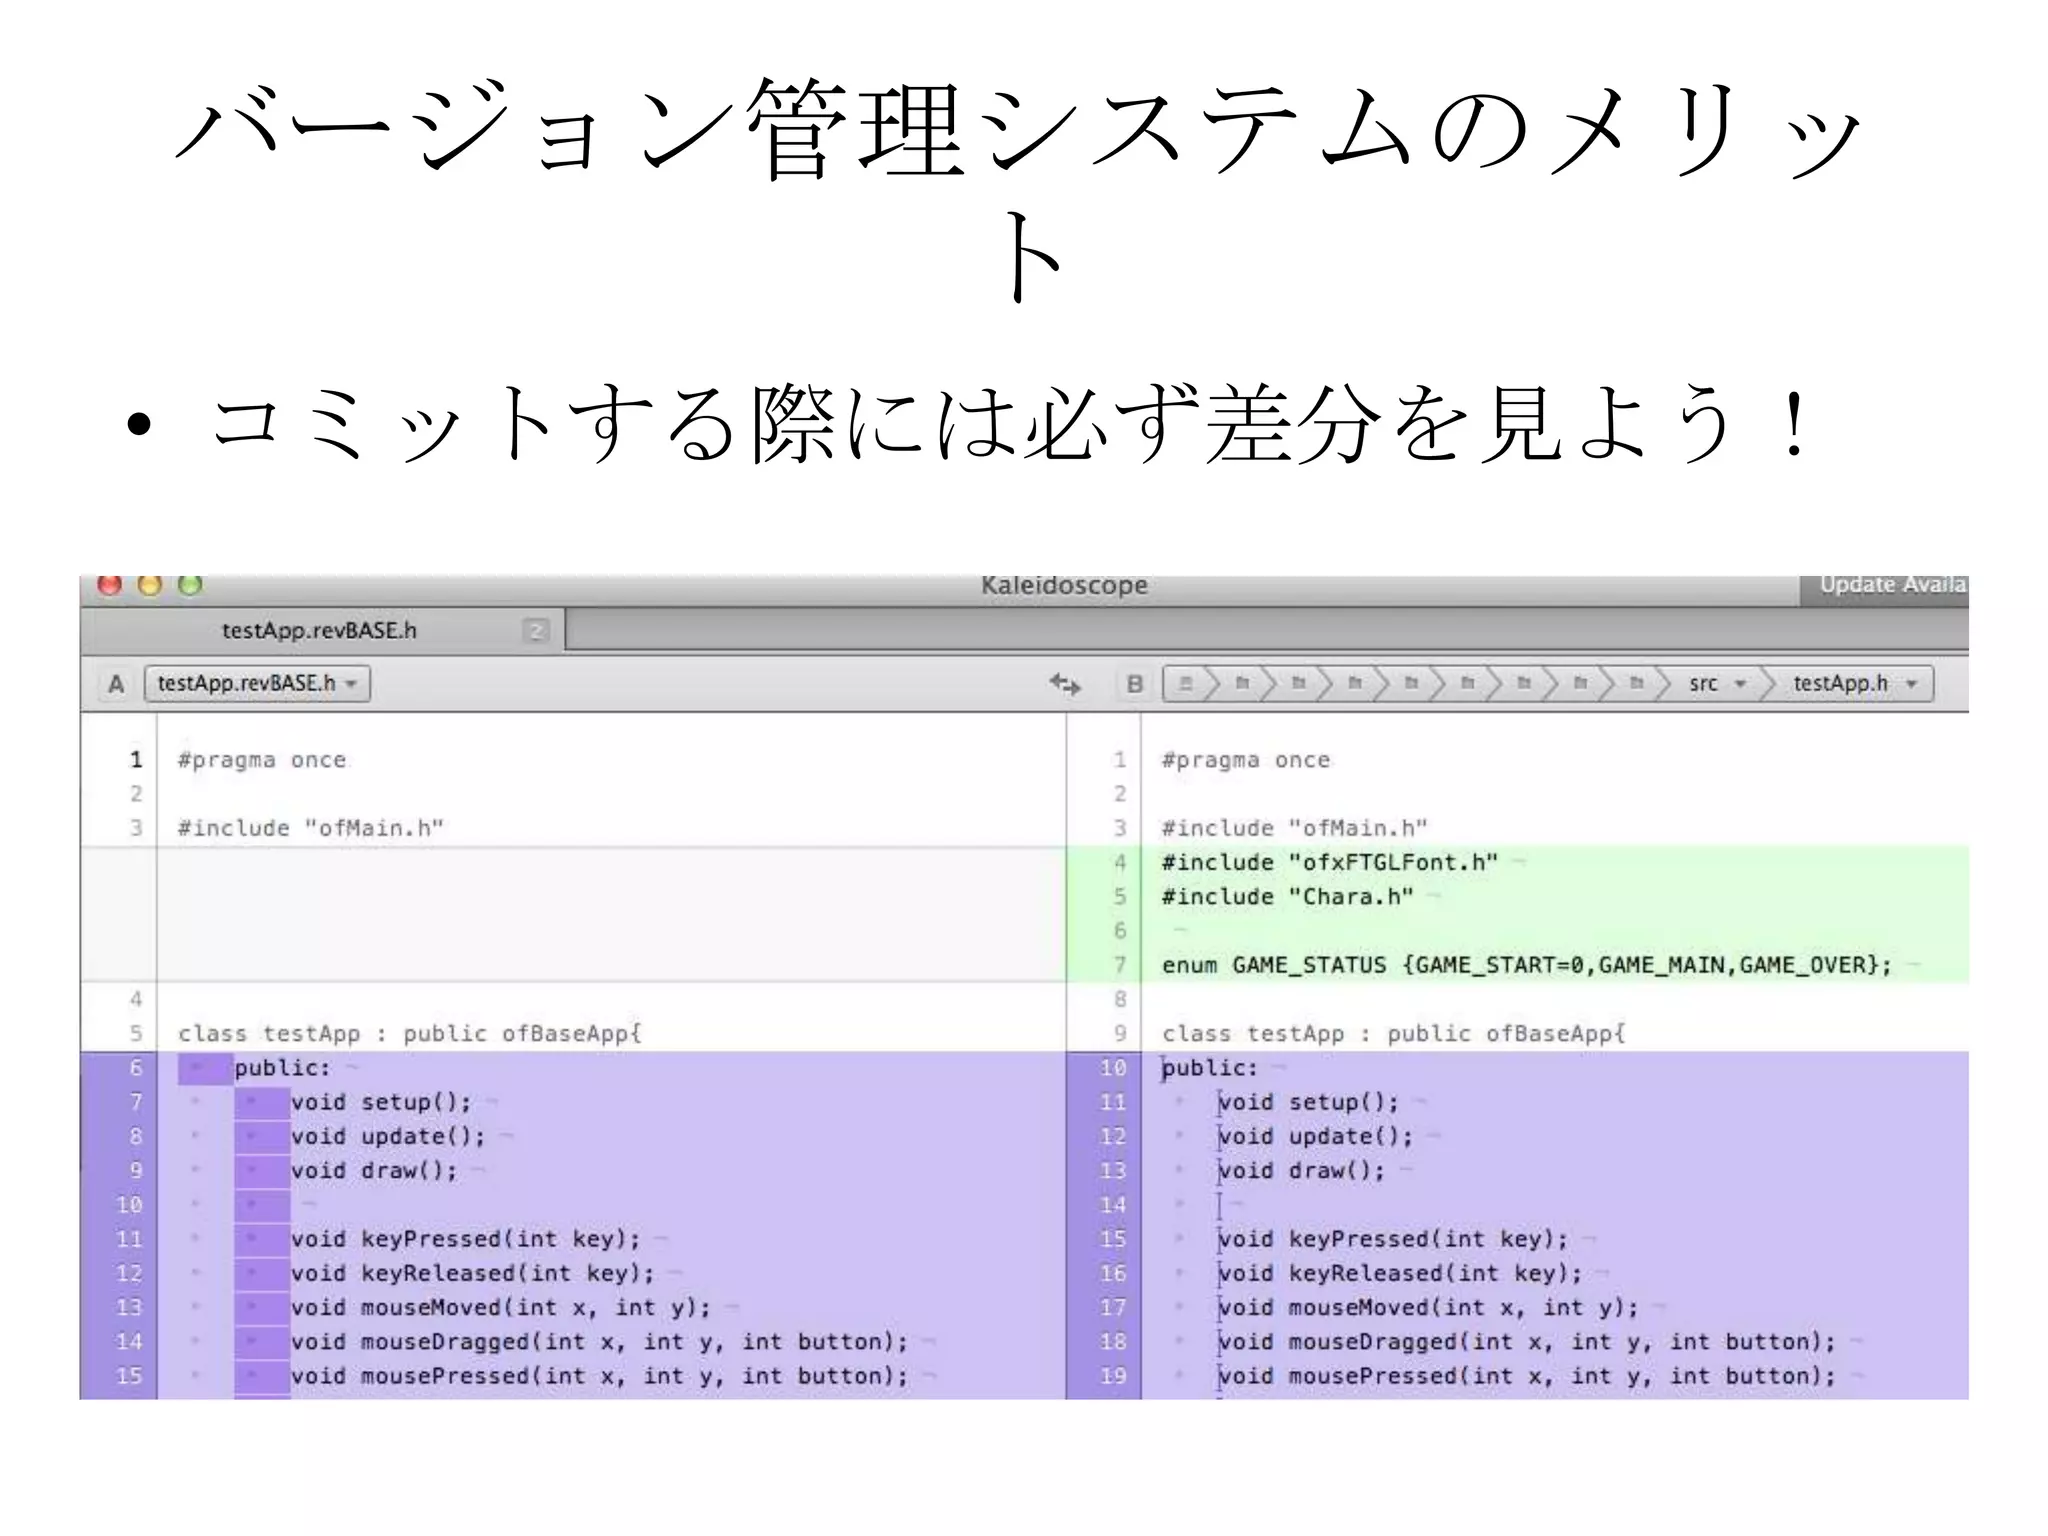This screenshot has width=2048, height=1536.
Task: Click void update(); on line 12 in pane B
Action: pos(1316,1137)
